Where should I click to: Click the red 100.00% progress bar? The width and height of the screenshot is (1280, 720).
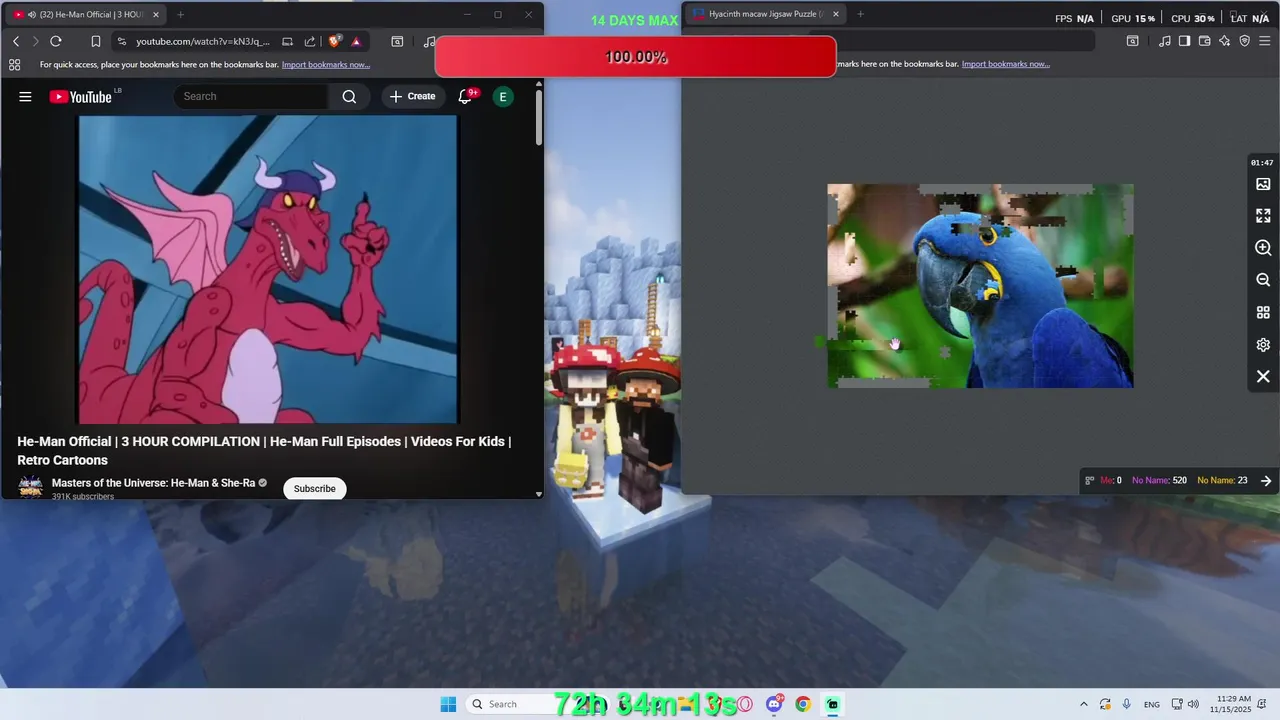click(635, 57)
